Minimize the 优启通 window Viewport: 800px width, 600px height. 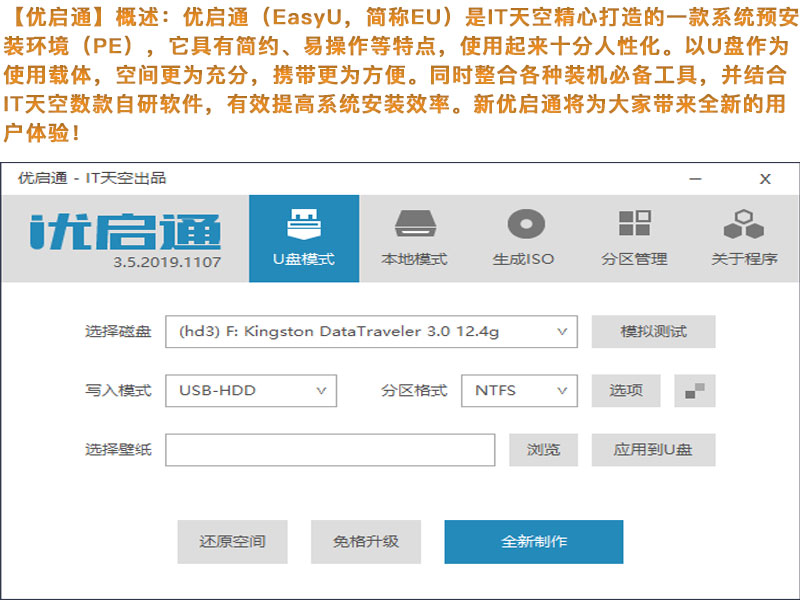pyautogui.click(x=695, y=179)
